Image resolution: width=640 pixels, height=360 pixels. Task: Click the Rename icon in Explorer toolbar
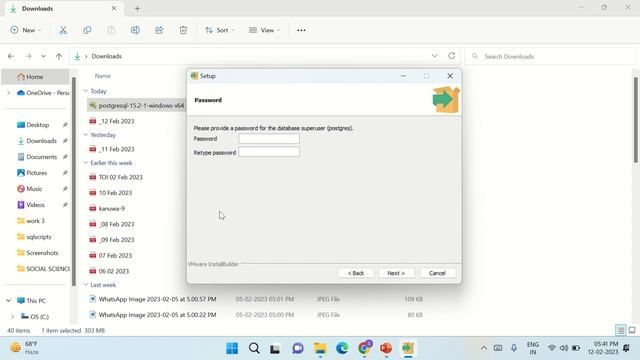coord(135,30)
